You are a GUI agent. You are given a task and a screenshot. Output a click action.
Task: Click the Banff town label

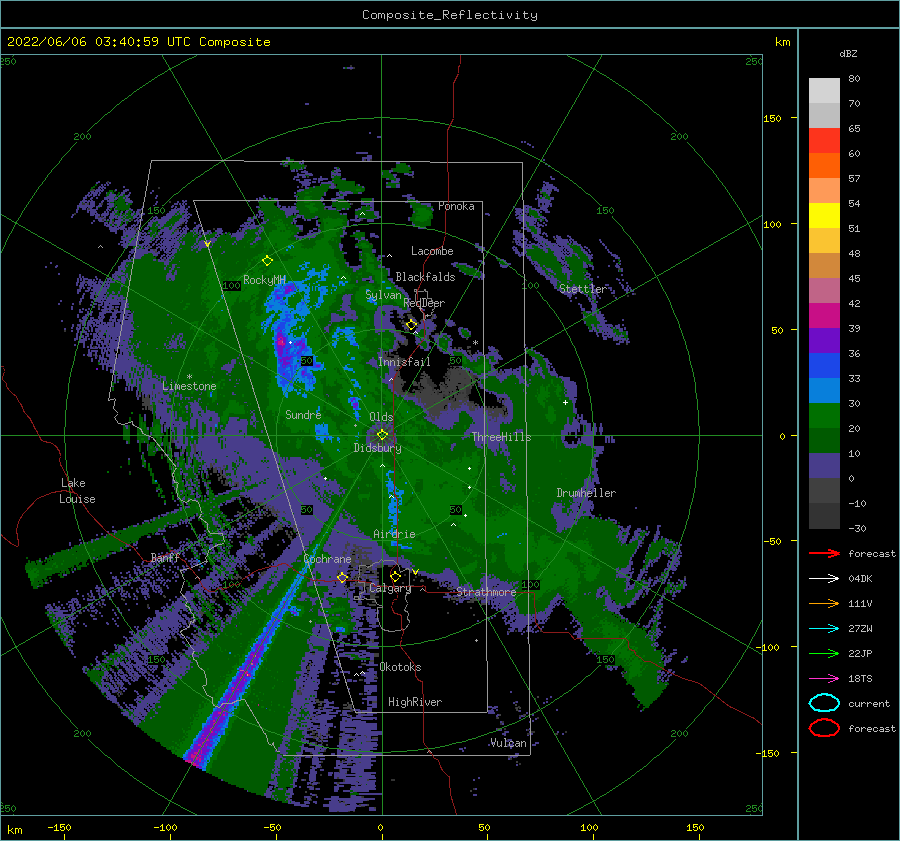[x=165, y=557]
